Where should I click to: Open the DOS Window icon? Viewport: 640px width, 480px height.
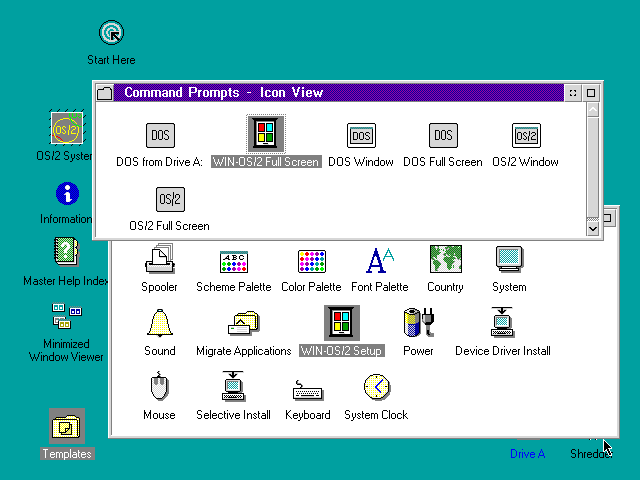361,135
